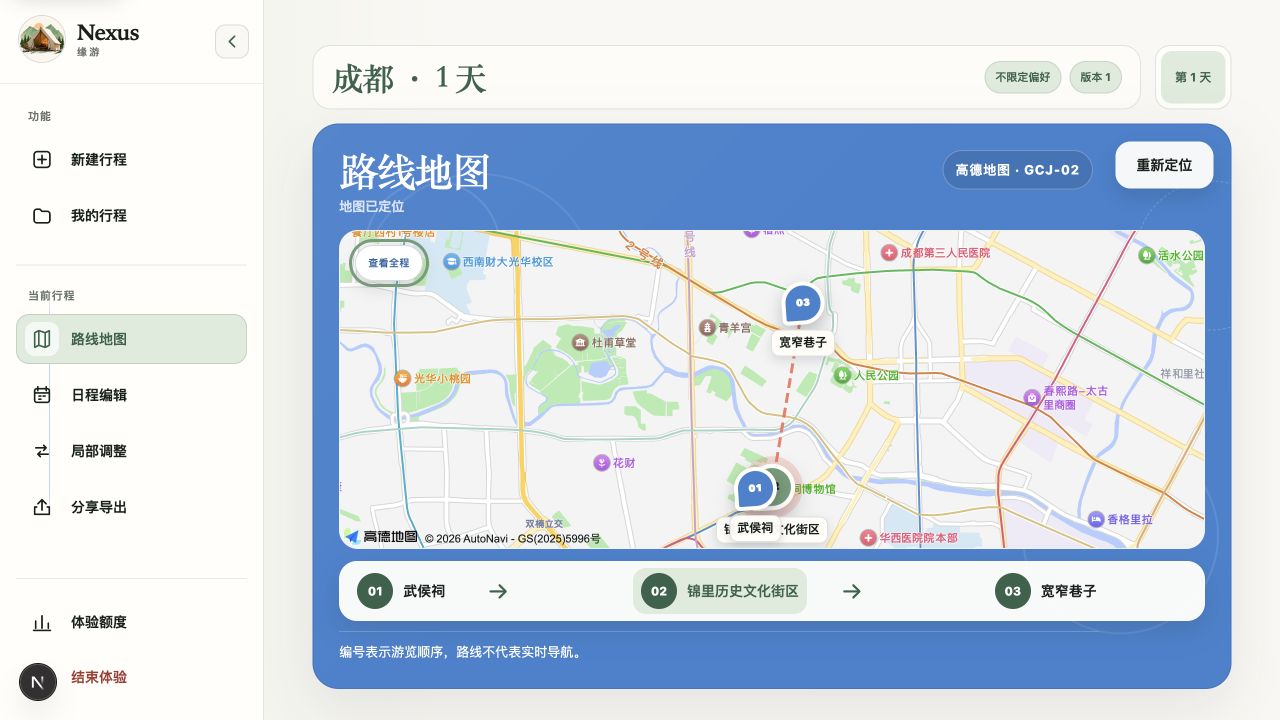Click 结束体验 link

coord(99,677)
